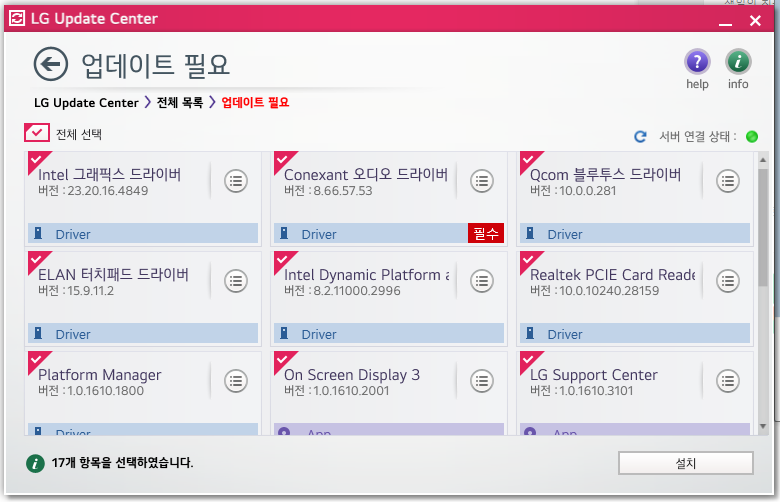Screen dimensions: 780x502
Task: Click version text 10.0.0.281
Action: point(587,191)
